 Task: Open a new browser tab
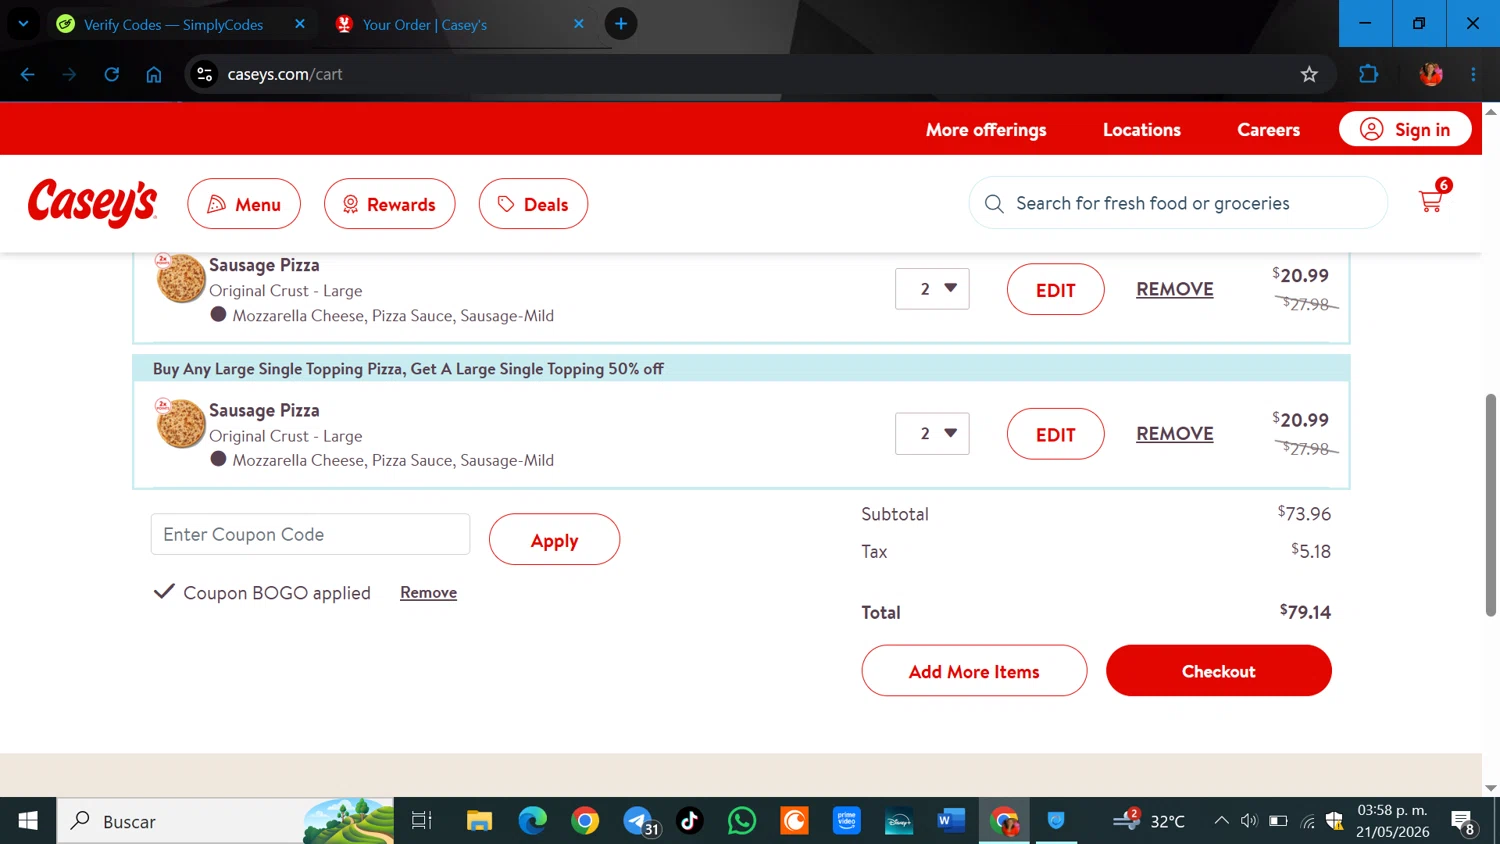pos(621,24)
